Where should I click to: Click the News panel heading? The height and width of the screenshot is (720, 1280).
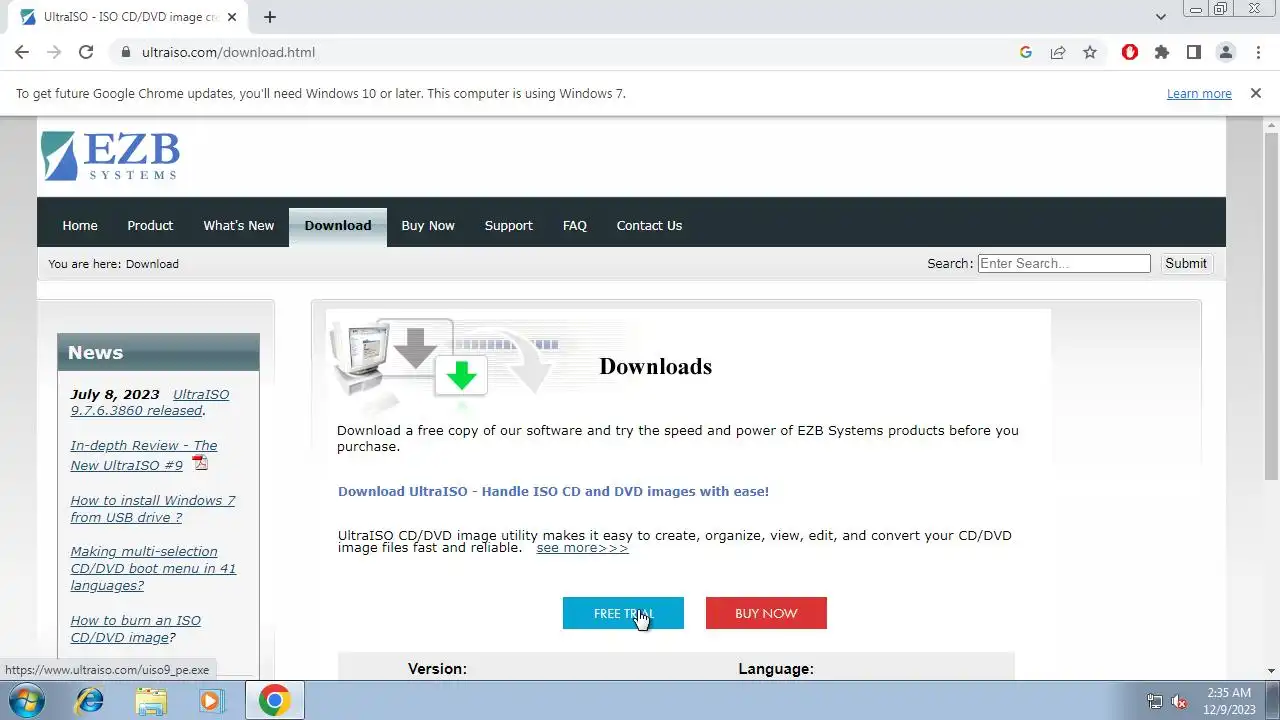pyautogui.click(x=95, y=352)
